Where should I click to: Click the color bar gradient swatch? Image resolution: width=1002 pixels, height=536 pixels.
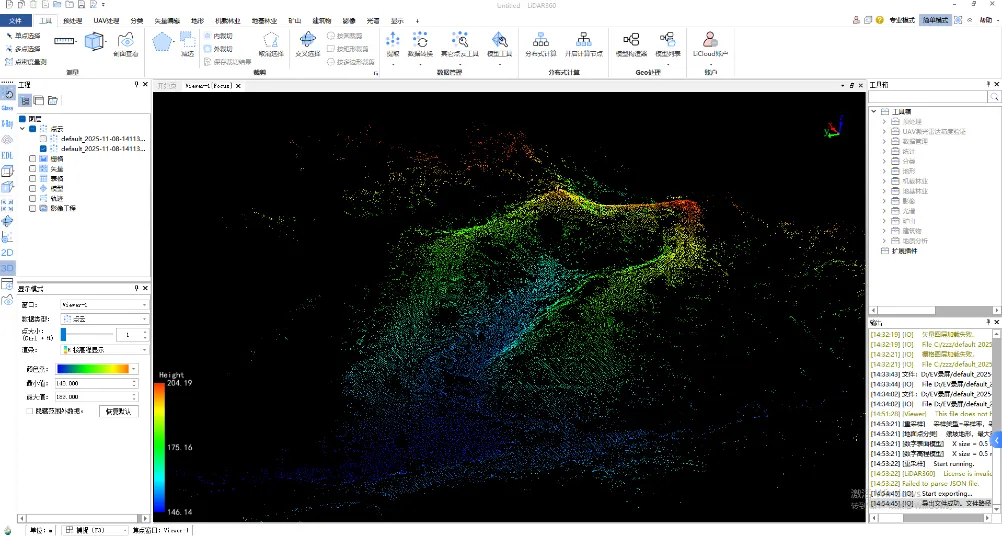[93, 369]
